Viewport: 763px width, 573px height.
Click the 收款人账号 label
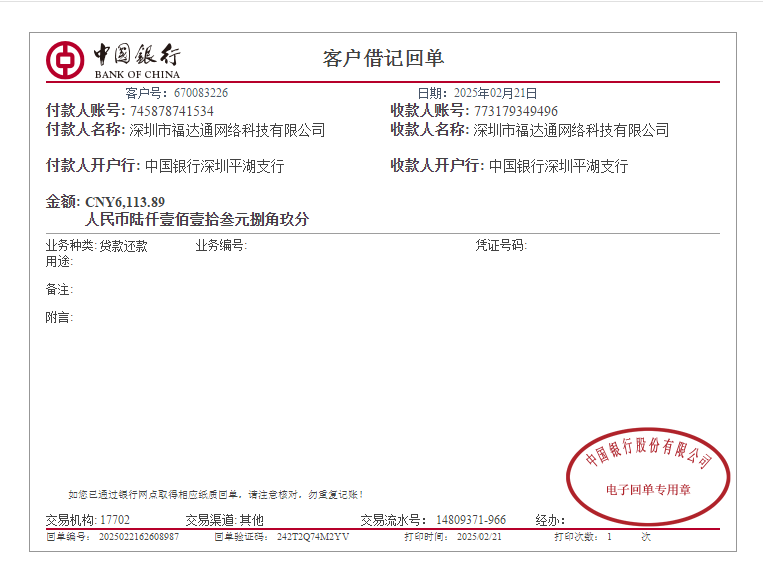[430, 111]
